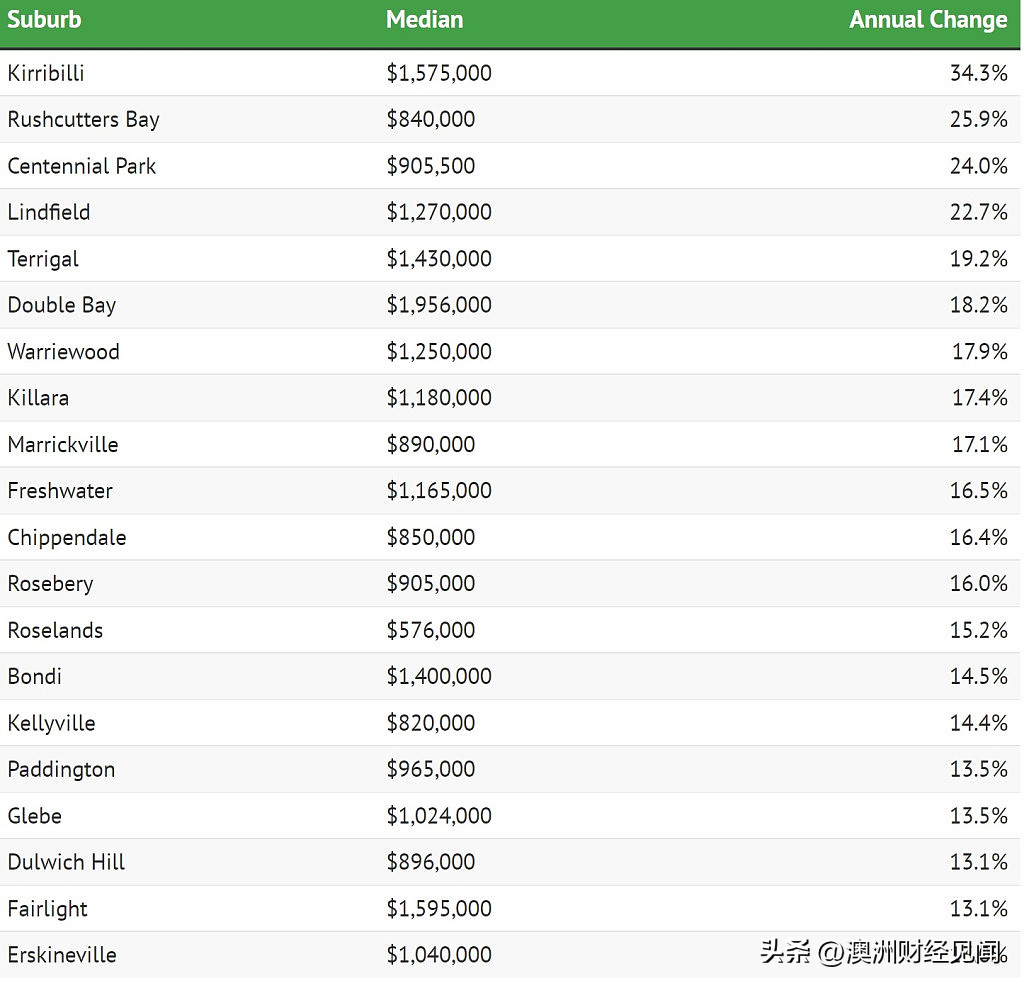Click the Suburb column header

(x=44, y=20)
